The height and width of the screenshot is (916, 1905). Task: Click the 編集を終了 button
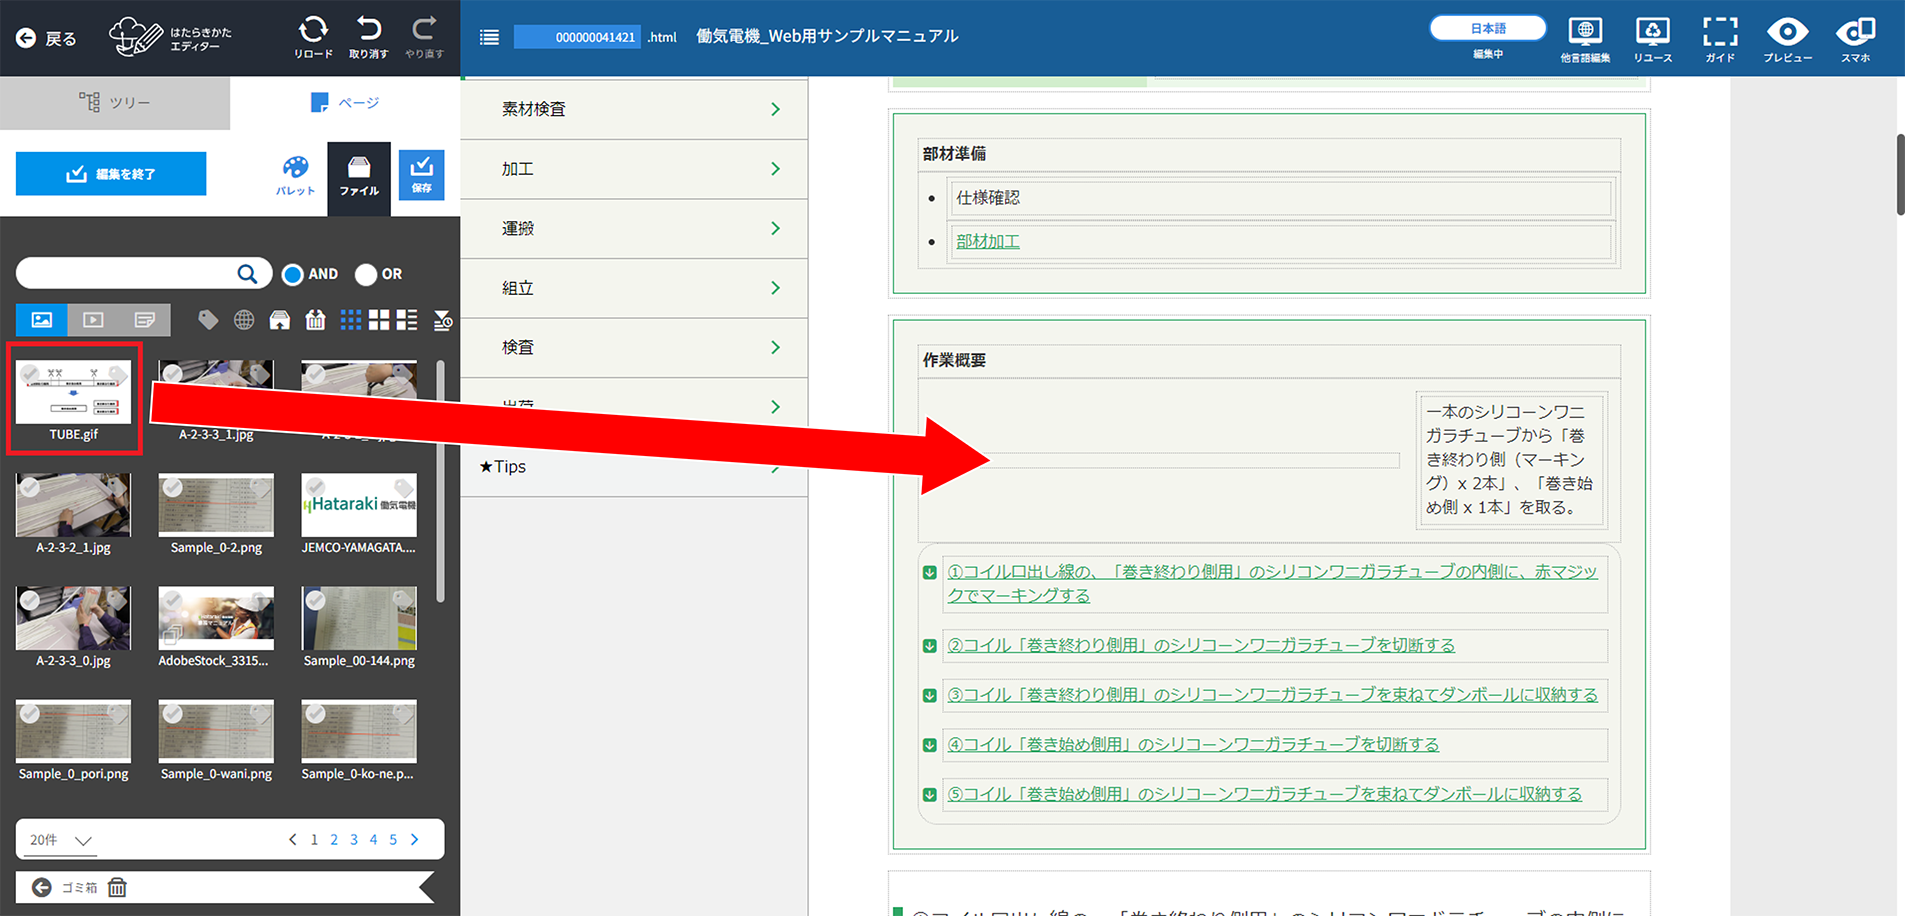[111, 174]
